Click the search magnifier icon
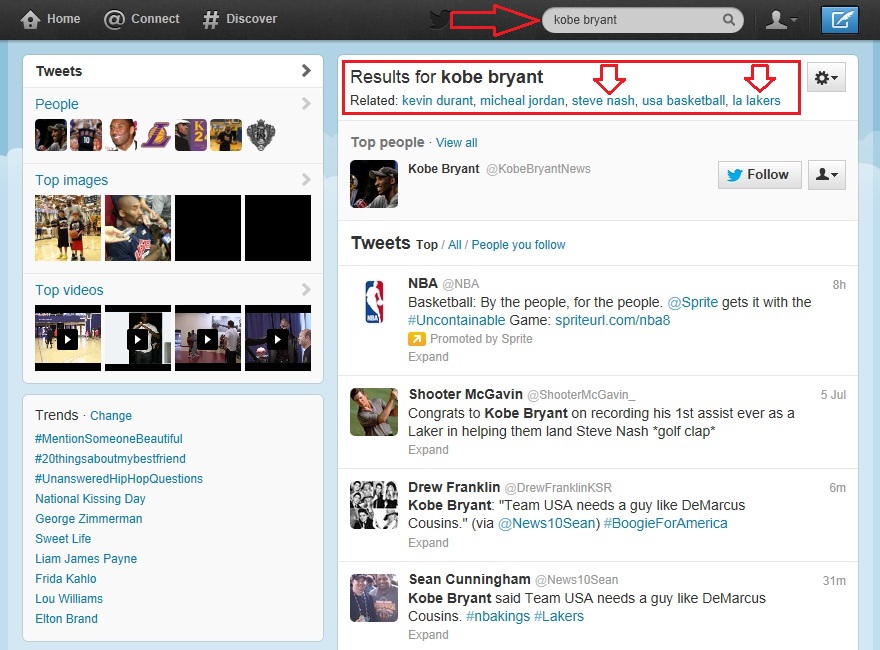Viewport: 880px width, 650px height. 729,20
